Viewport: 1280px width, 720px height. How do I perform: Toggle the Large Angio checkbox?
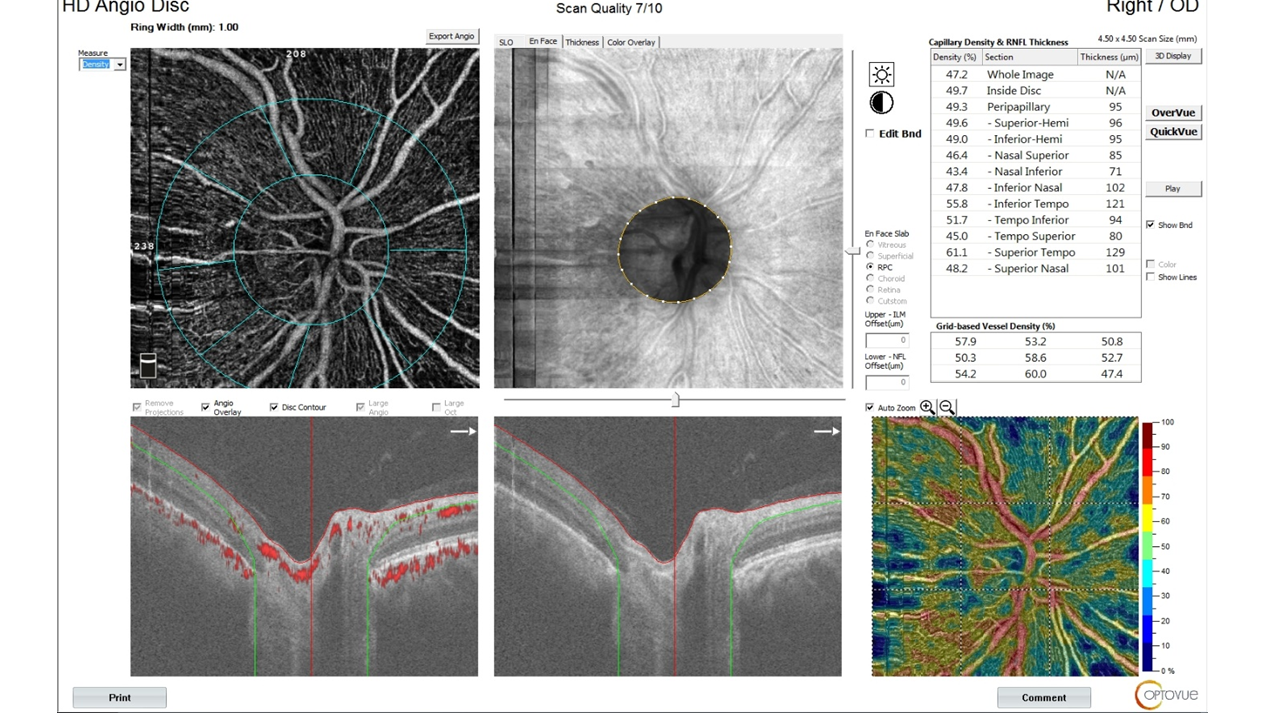[360, 407]
